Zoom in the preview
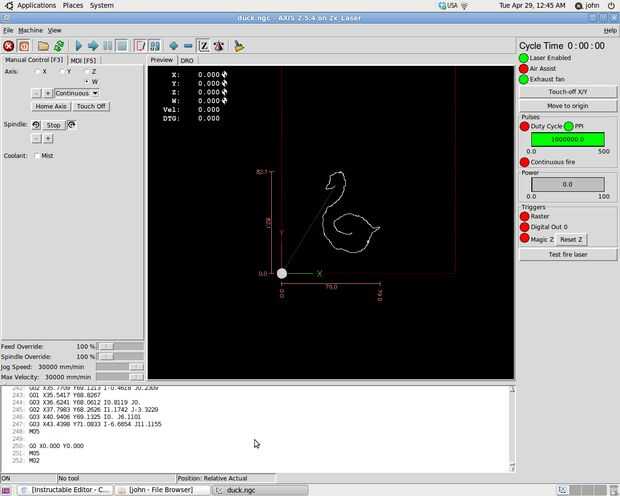 (174, 46)
